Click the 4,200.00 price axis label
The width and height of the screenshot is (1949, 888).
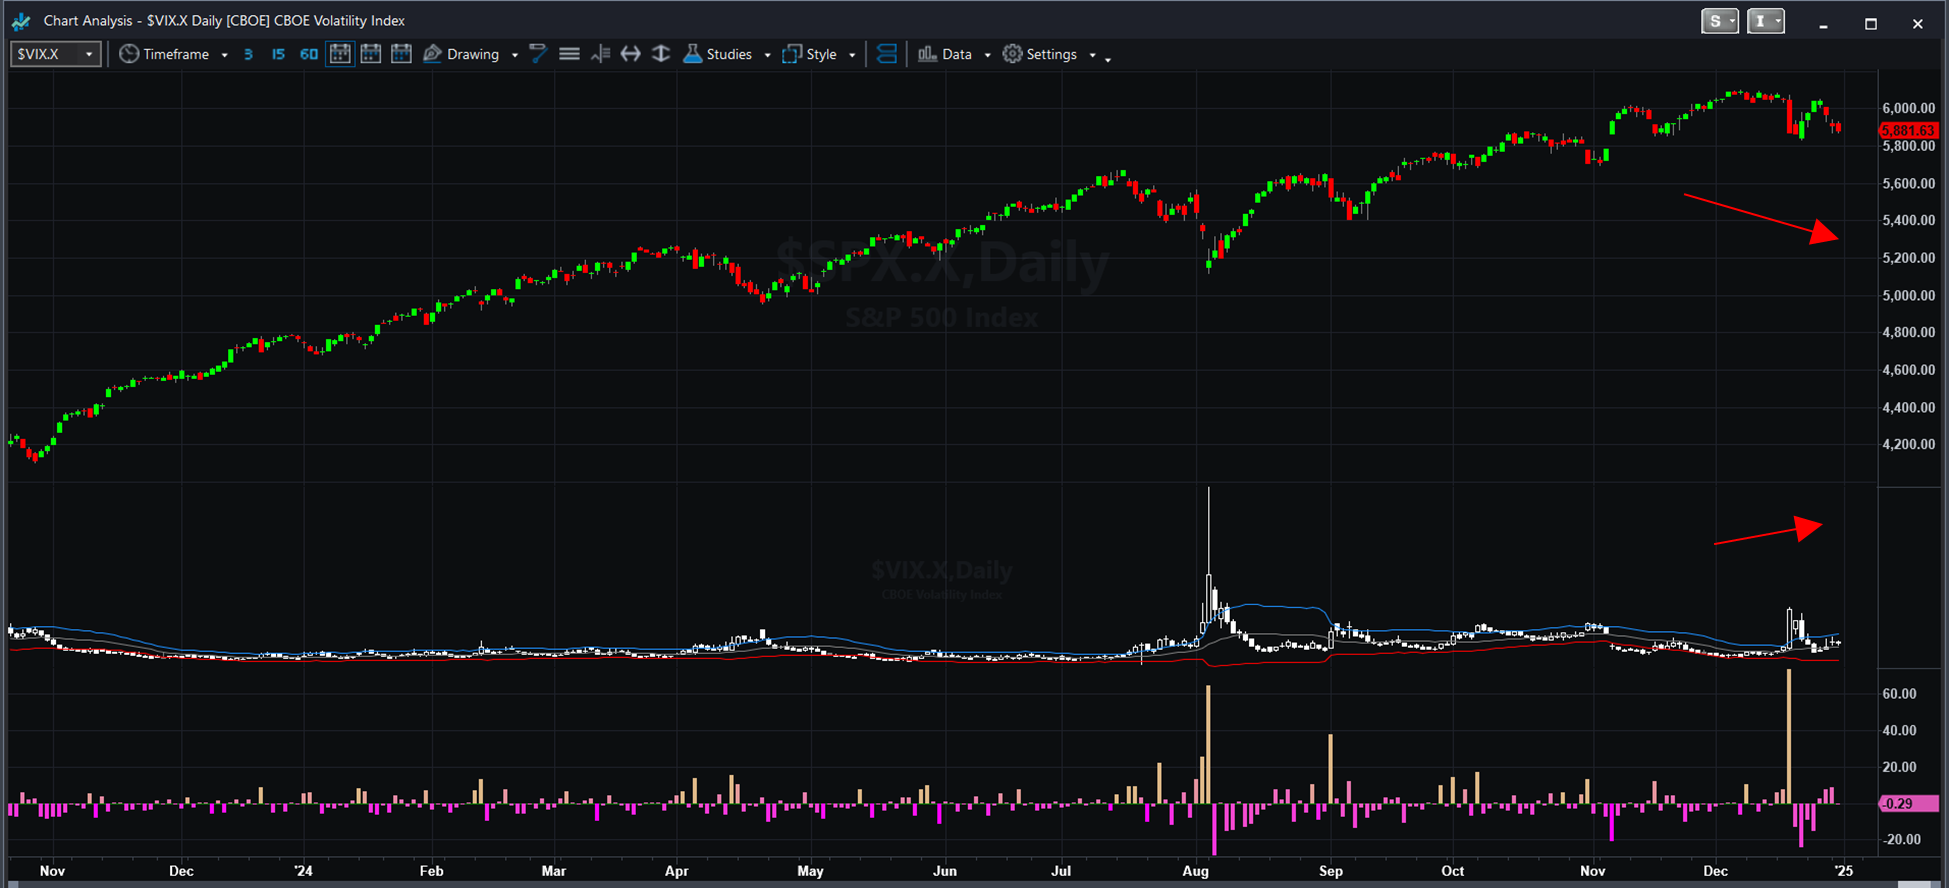click(x=1908, y=444)
